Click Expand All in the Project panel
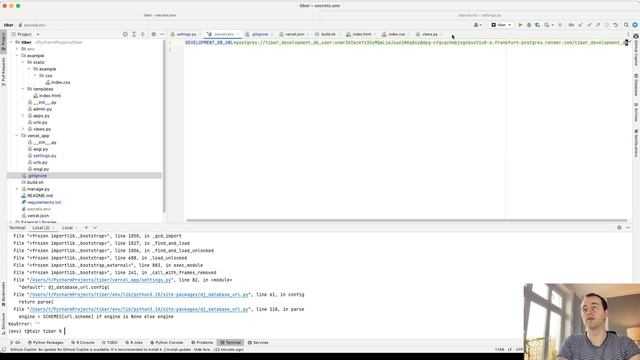 coord(134,34)
